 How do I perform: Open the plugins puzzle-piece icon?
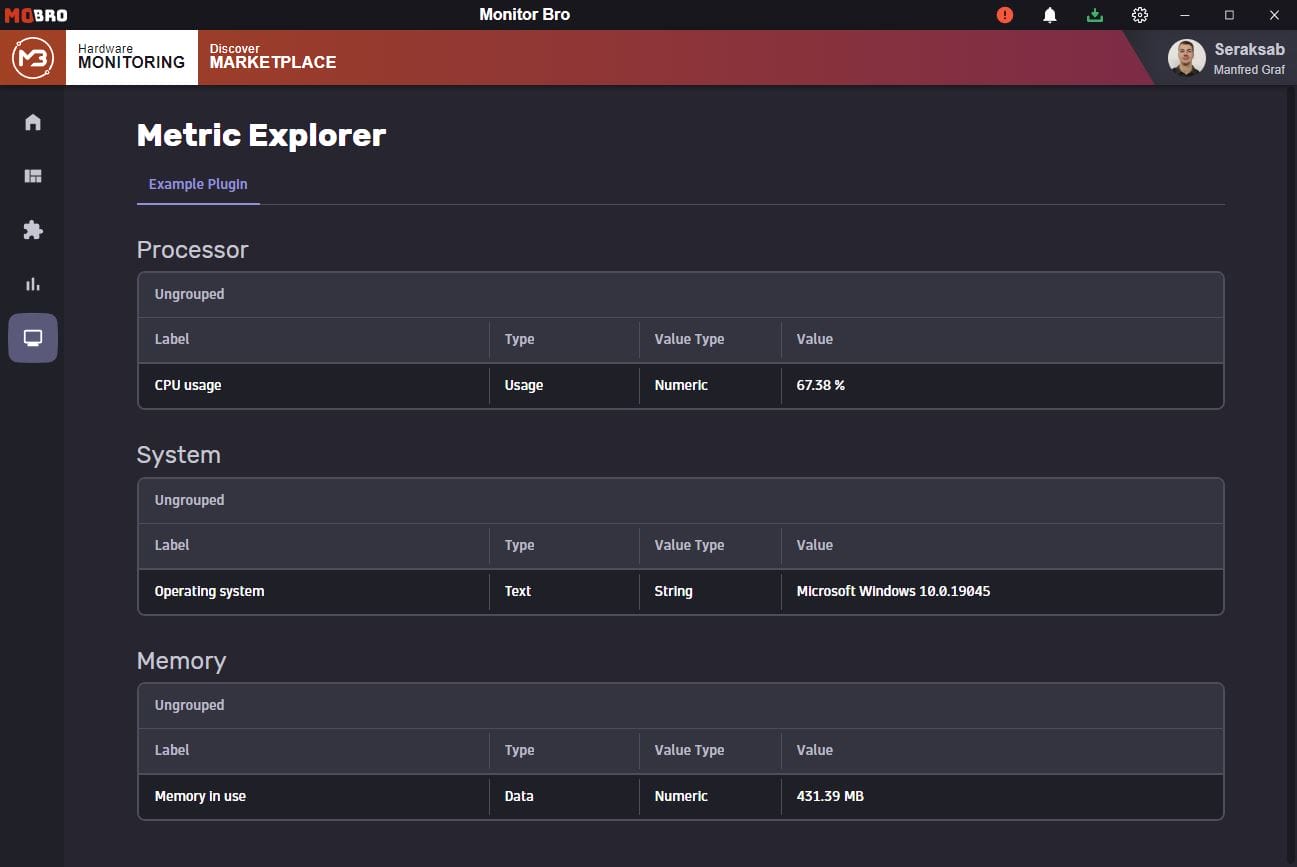[33, 230]
